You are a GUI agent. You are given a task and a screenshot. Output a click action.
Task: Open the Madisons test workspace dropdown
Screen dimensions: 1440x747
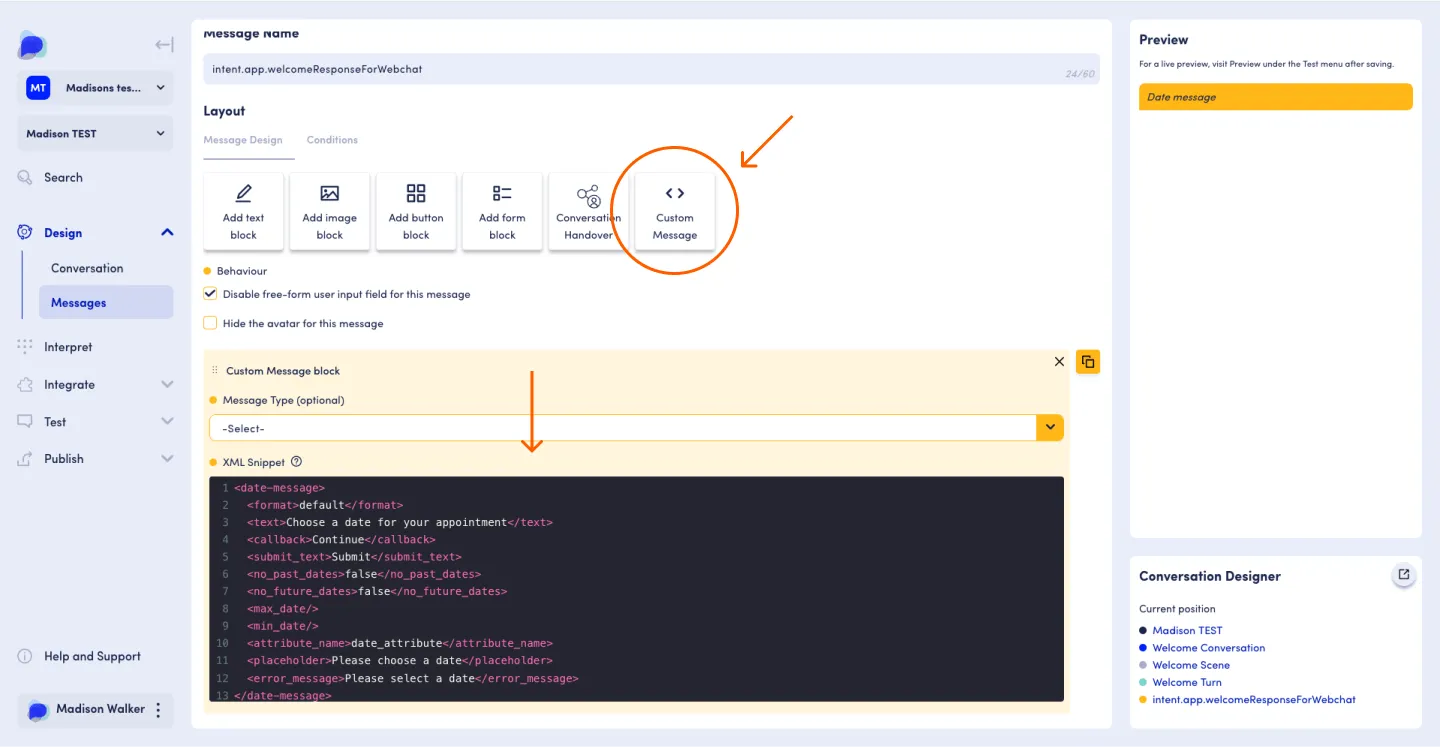click(95, 88)
